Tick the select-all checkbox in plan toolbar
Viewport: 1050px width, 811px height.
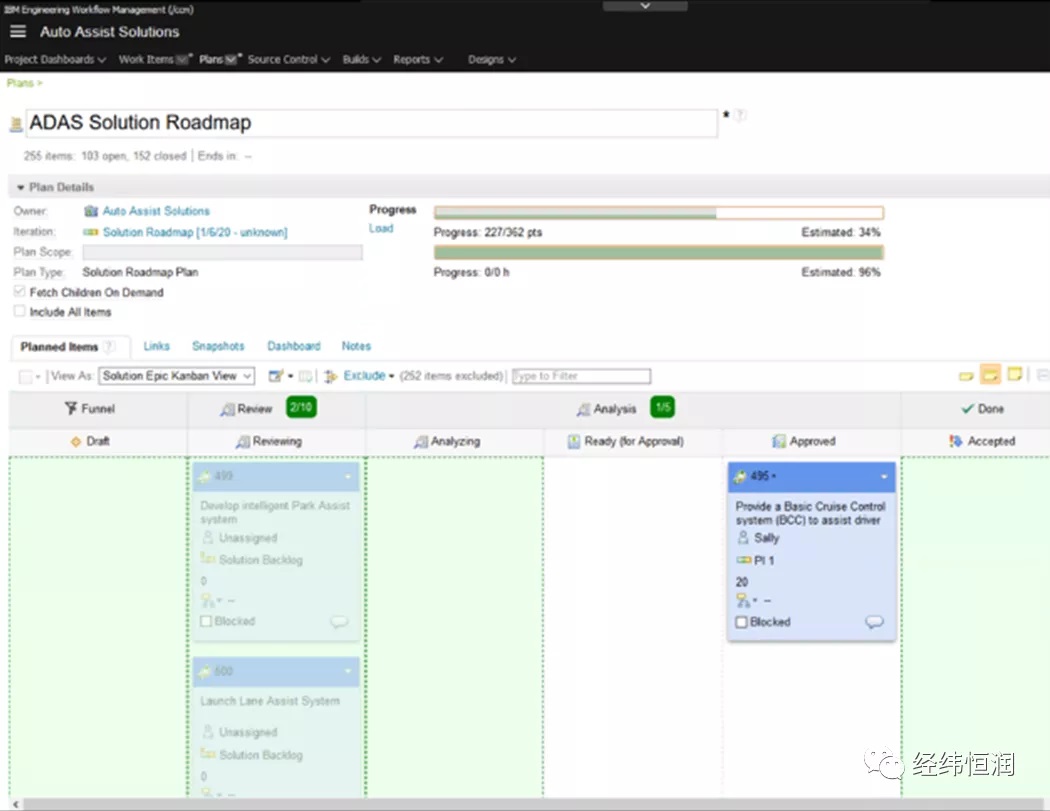[25, 377]
